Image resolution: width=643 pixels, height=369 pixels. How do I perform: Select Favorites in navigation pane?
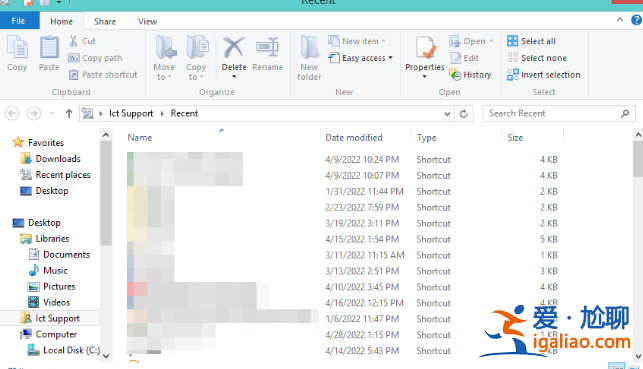point(39,142)
